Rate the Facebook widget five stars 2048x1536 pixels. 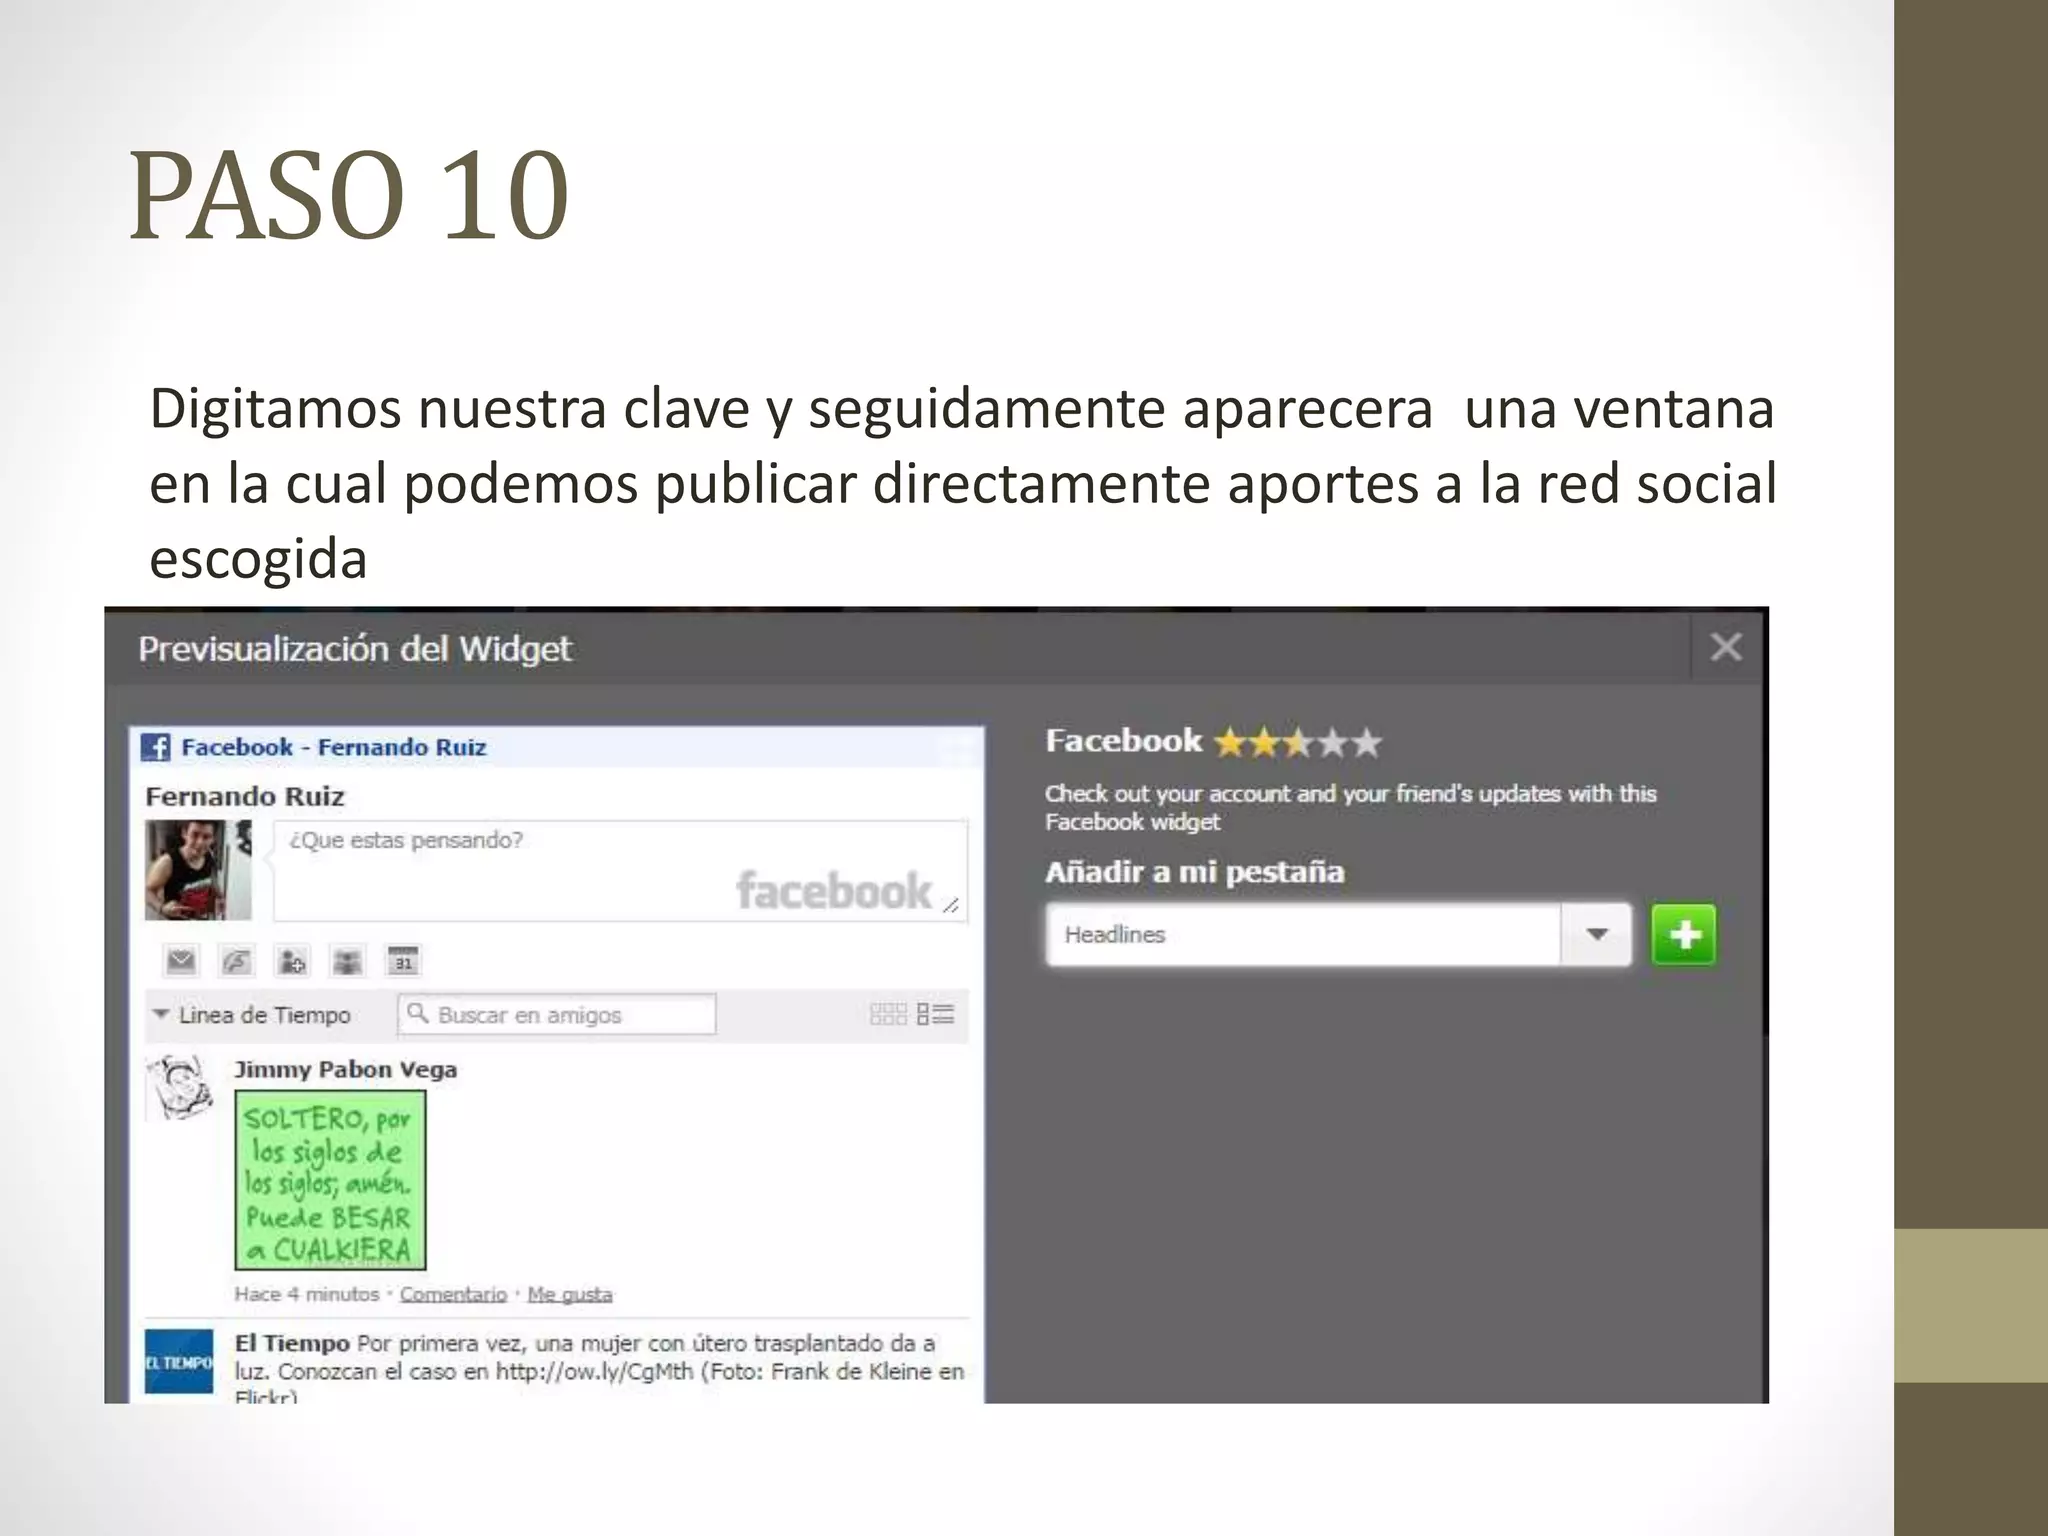click(1368, 743)
